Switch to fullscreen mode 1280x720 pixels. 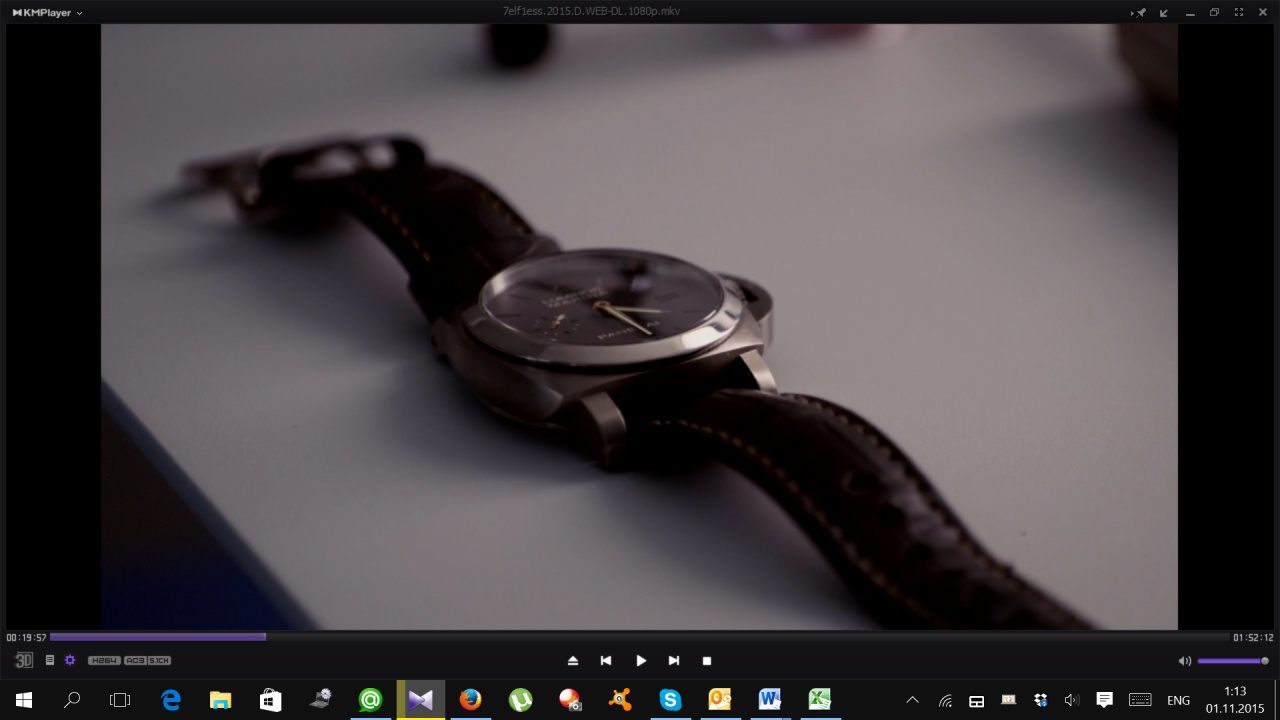coord(1239,13)
